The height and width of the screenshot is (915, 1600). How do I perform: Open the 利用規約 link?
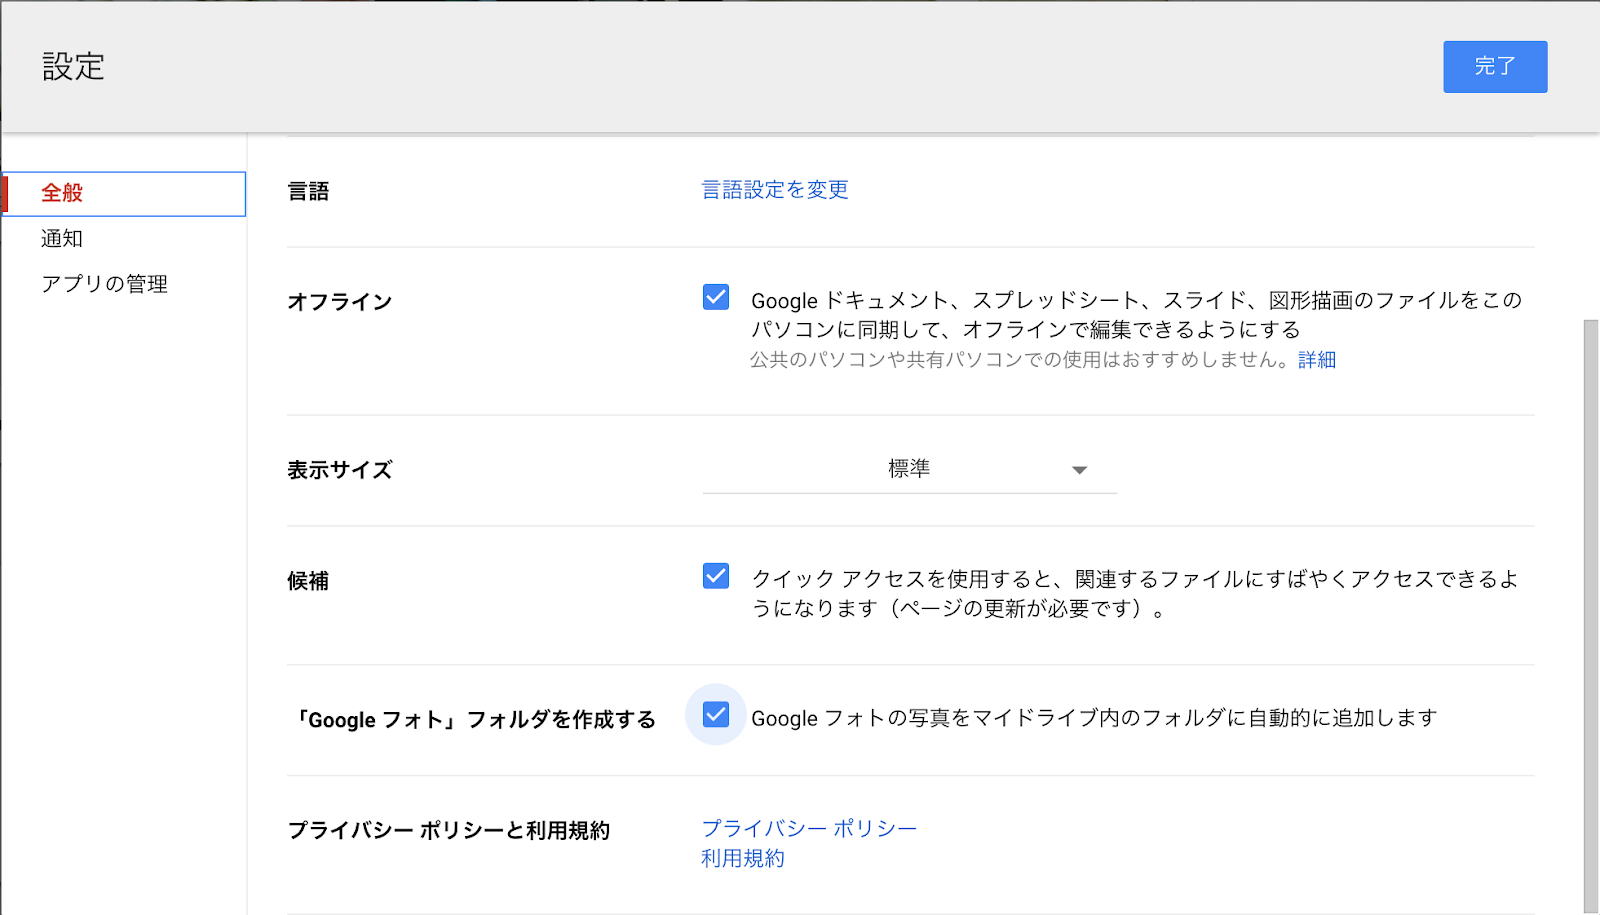[743, 859]
